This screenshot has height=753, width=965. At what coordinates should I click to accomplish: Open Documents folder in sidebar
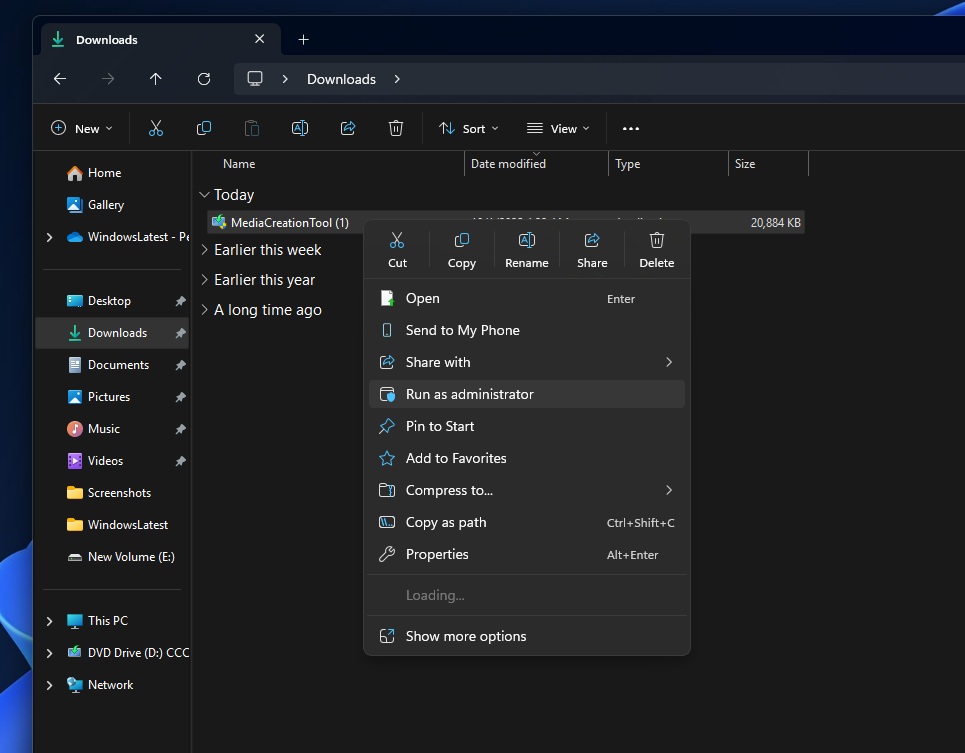pos(118,365)
